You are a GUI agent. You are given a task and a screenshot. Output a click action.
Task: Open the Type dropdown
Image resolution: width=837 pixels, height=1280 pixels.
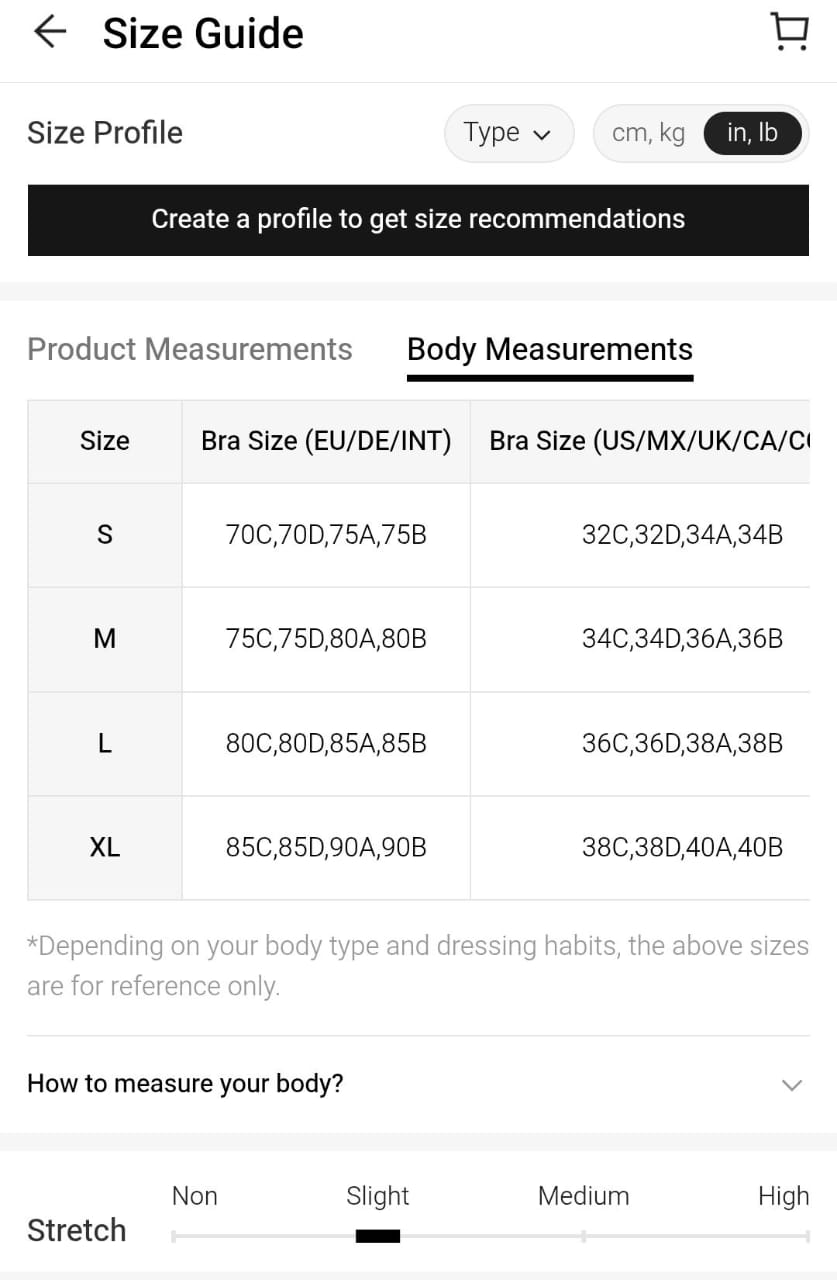click(x=508, y=133)
